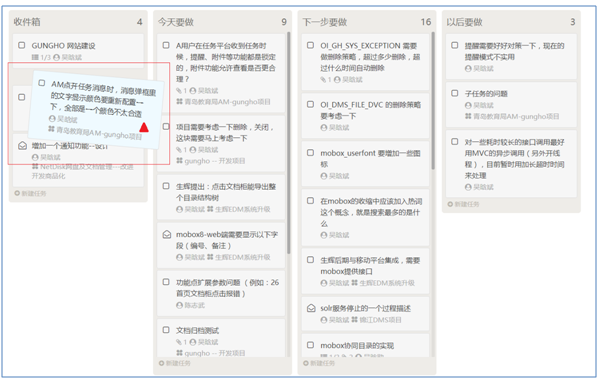Check the mobox_userfont task checkbox
The height and width of the screenshot is (382, 600).
point(310,153)
